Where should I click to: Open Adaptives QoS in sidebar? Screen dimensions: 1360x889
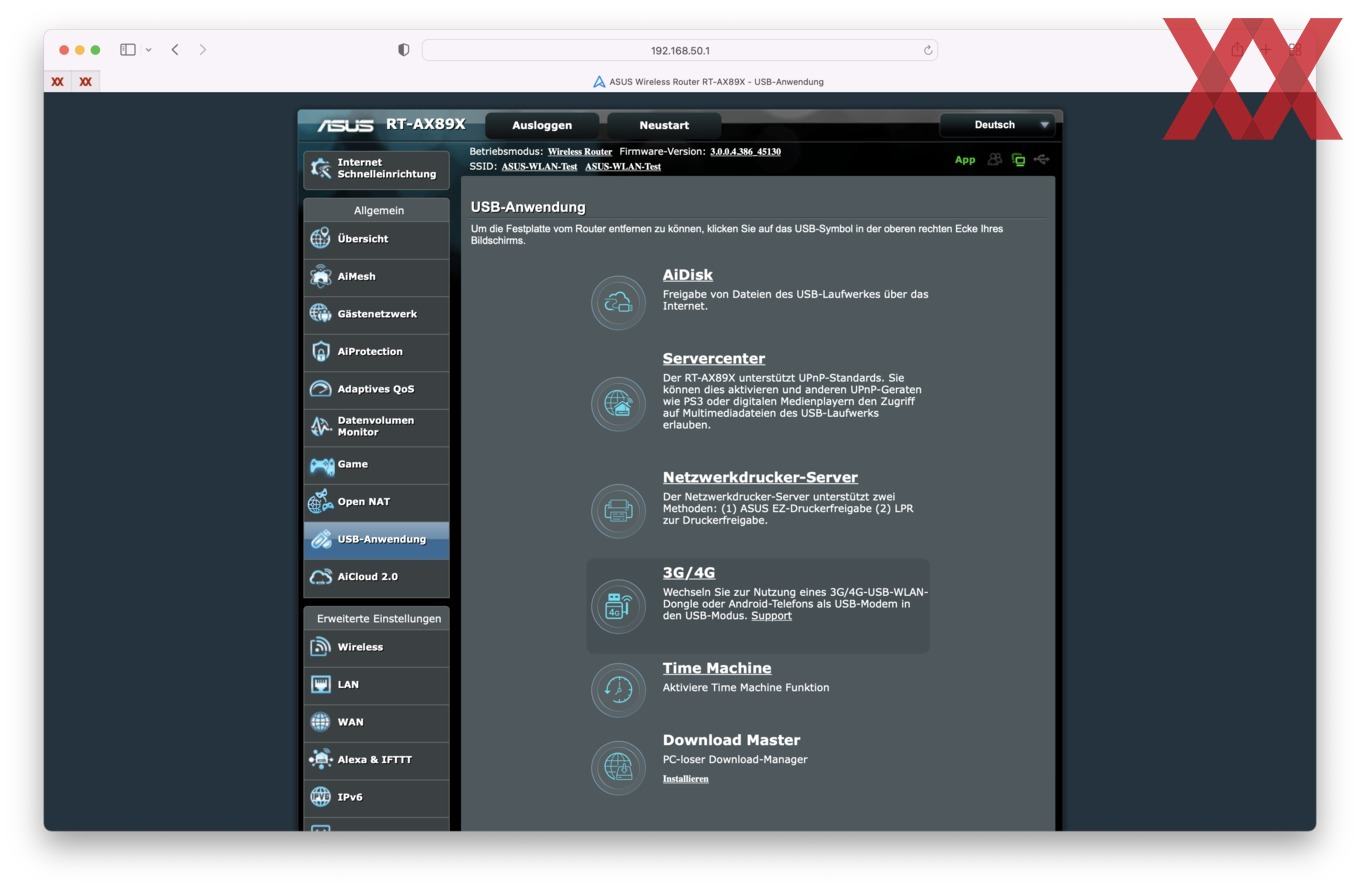tap(376, 389)
